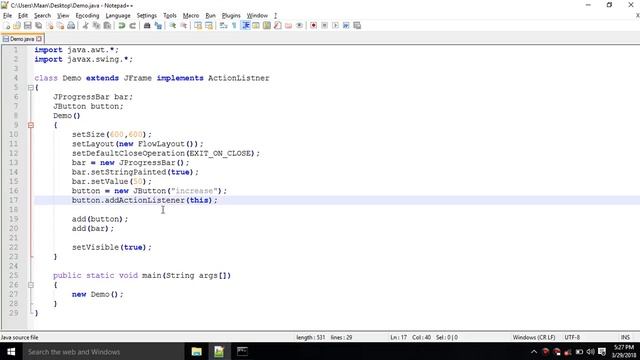The height and width of the screenshot is (360, 640).
Task: Open File Explorer from taskbar
Action: pyautogui.click(x=196, y=352)
